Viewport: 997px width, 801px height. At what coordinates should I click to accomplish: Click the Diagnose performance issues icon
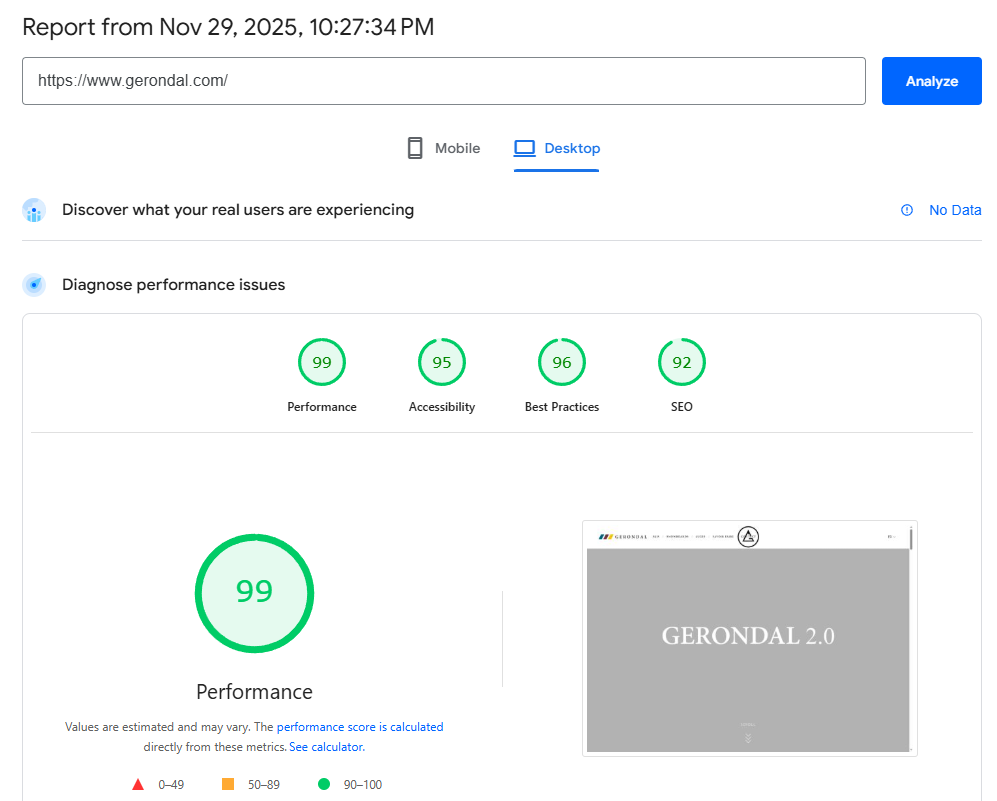coord(34,285)
